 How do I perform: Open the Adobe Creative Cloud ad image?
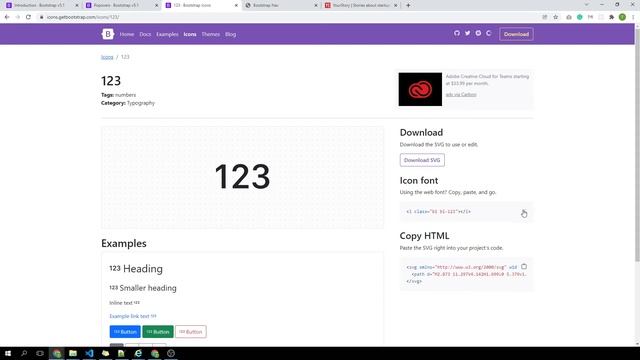pyautogui.click(x=420, y=89)
